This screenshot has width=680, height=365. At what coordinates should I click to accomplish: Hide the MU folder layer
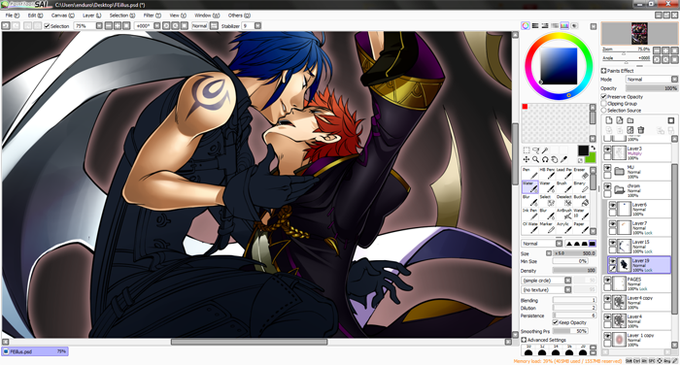click(x=608, y=168)
